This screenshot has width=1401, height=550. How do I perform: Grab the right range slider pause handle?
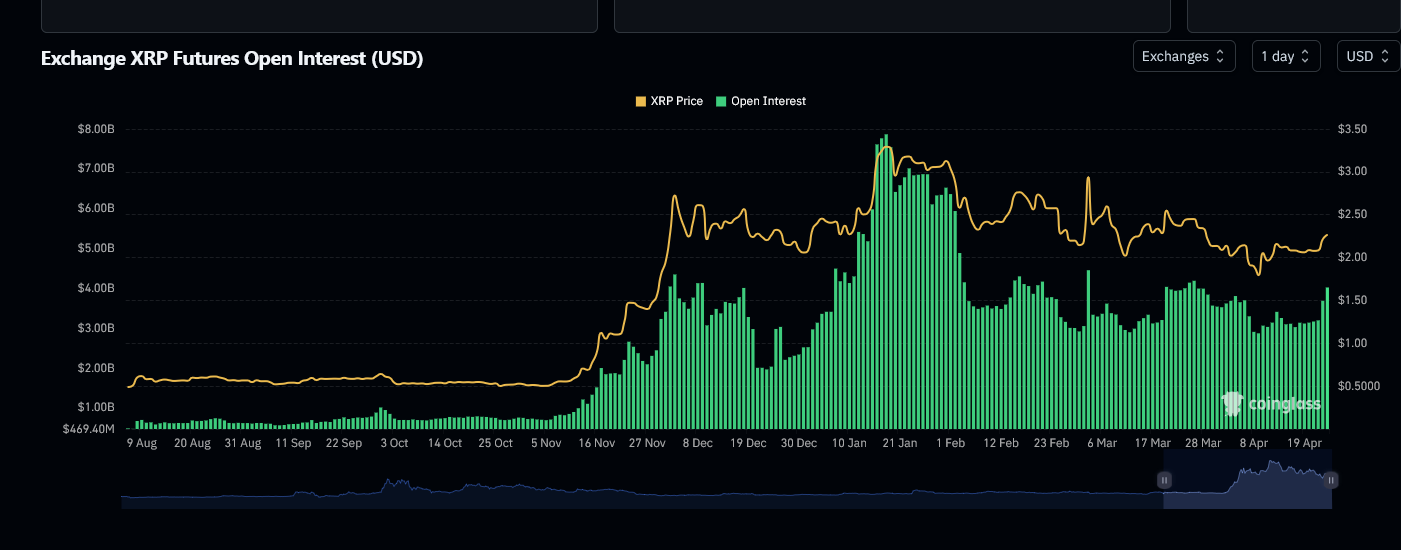1331,480
